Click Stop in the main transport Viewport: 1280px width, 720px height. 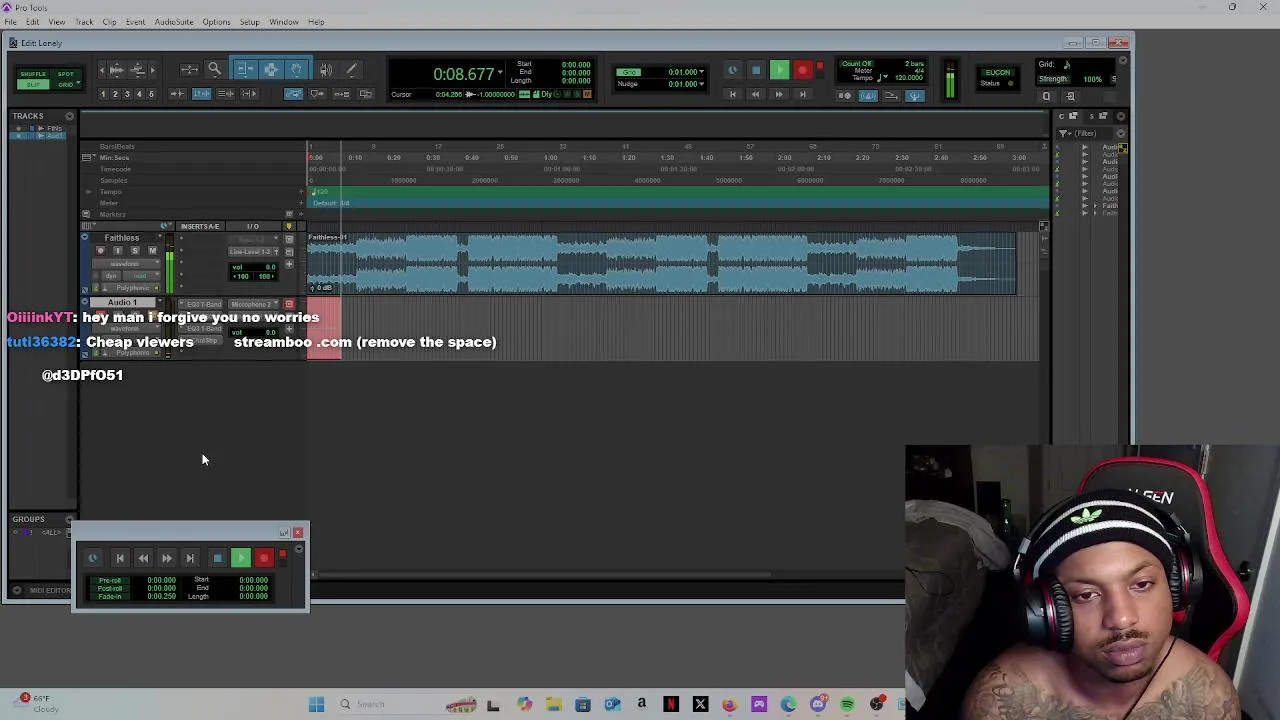tap(756, 69)
